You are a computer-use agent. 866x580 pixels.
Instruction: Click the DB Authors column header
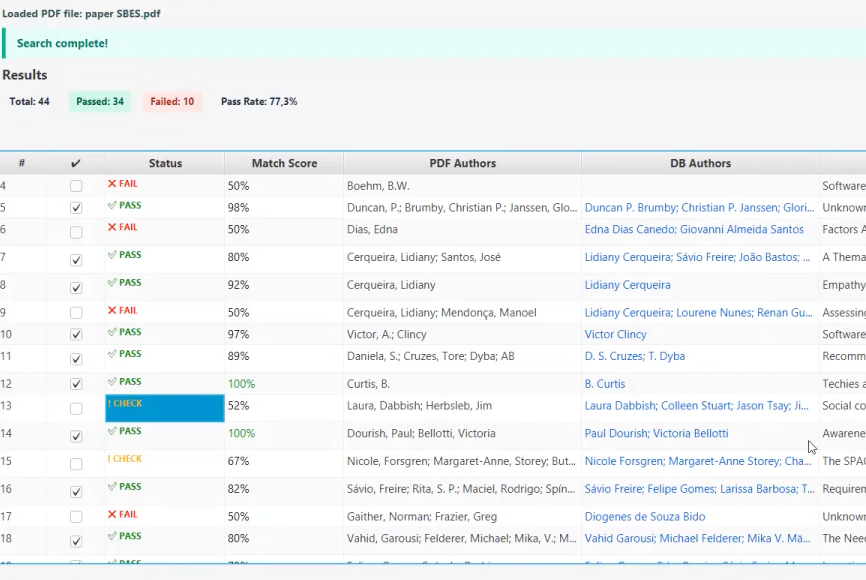click(x=700, y=163)
